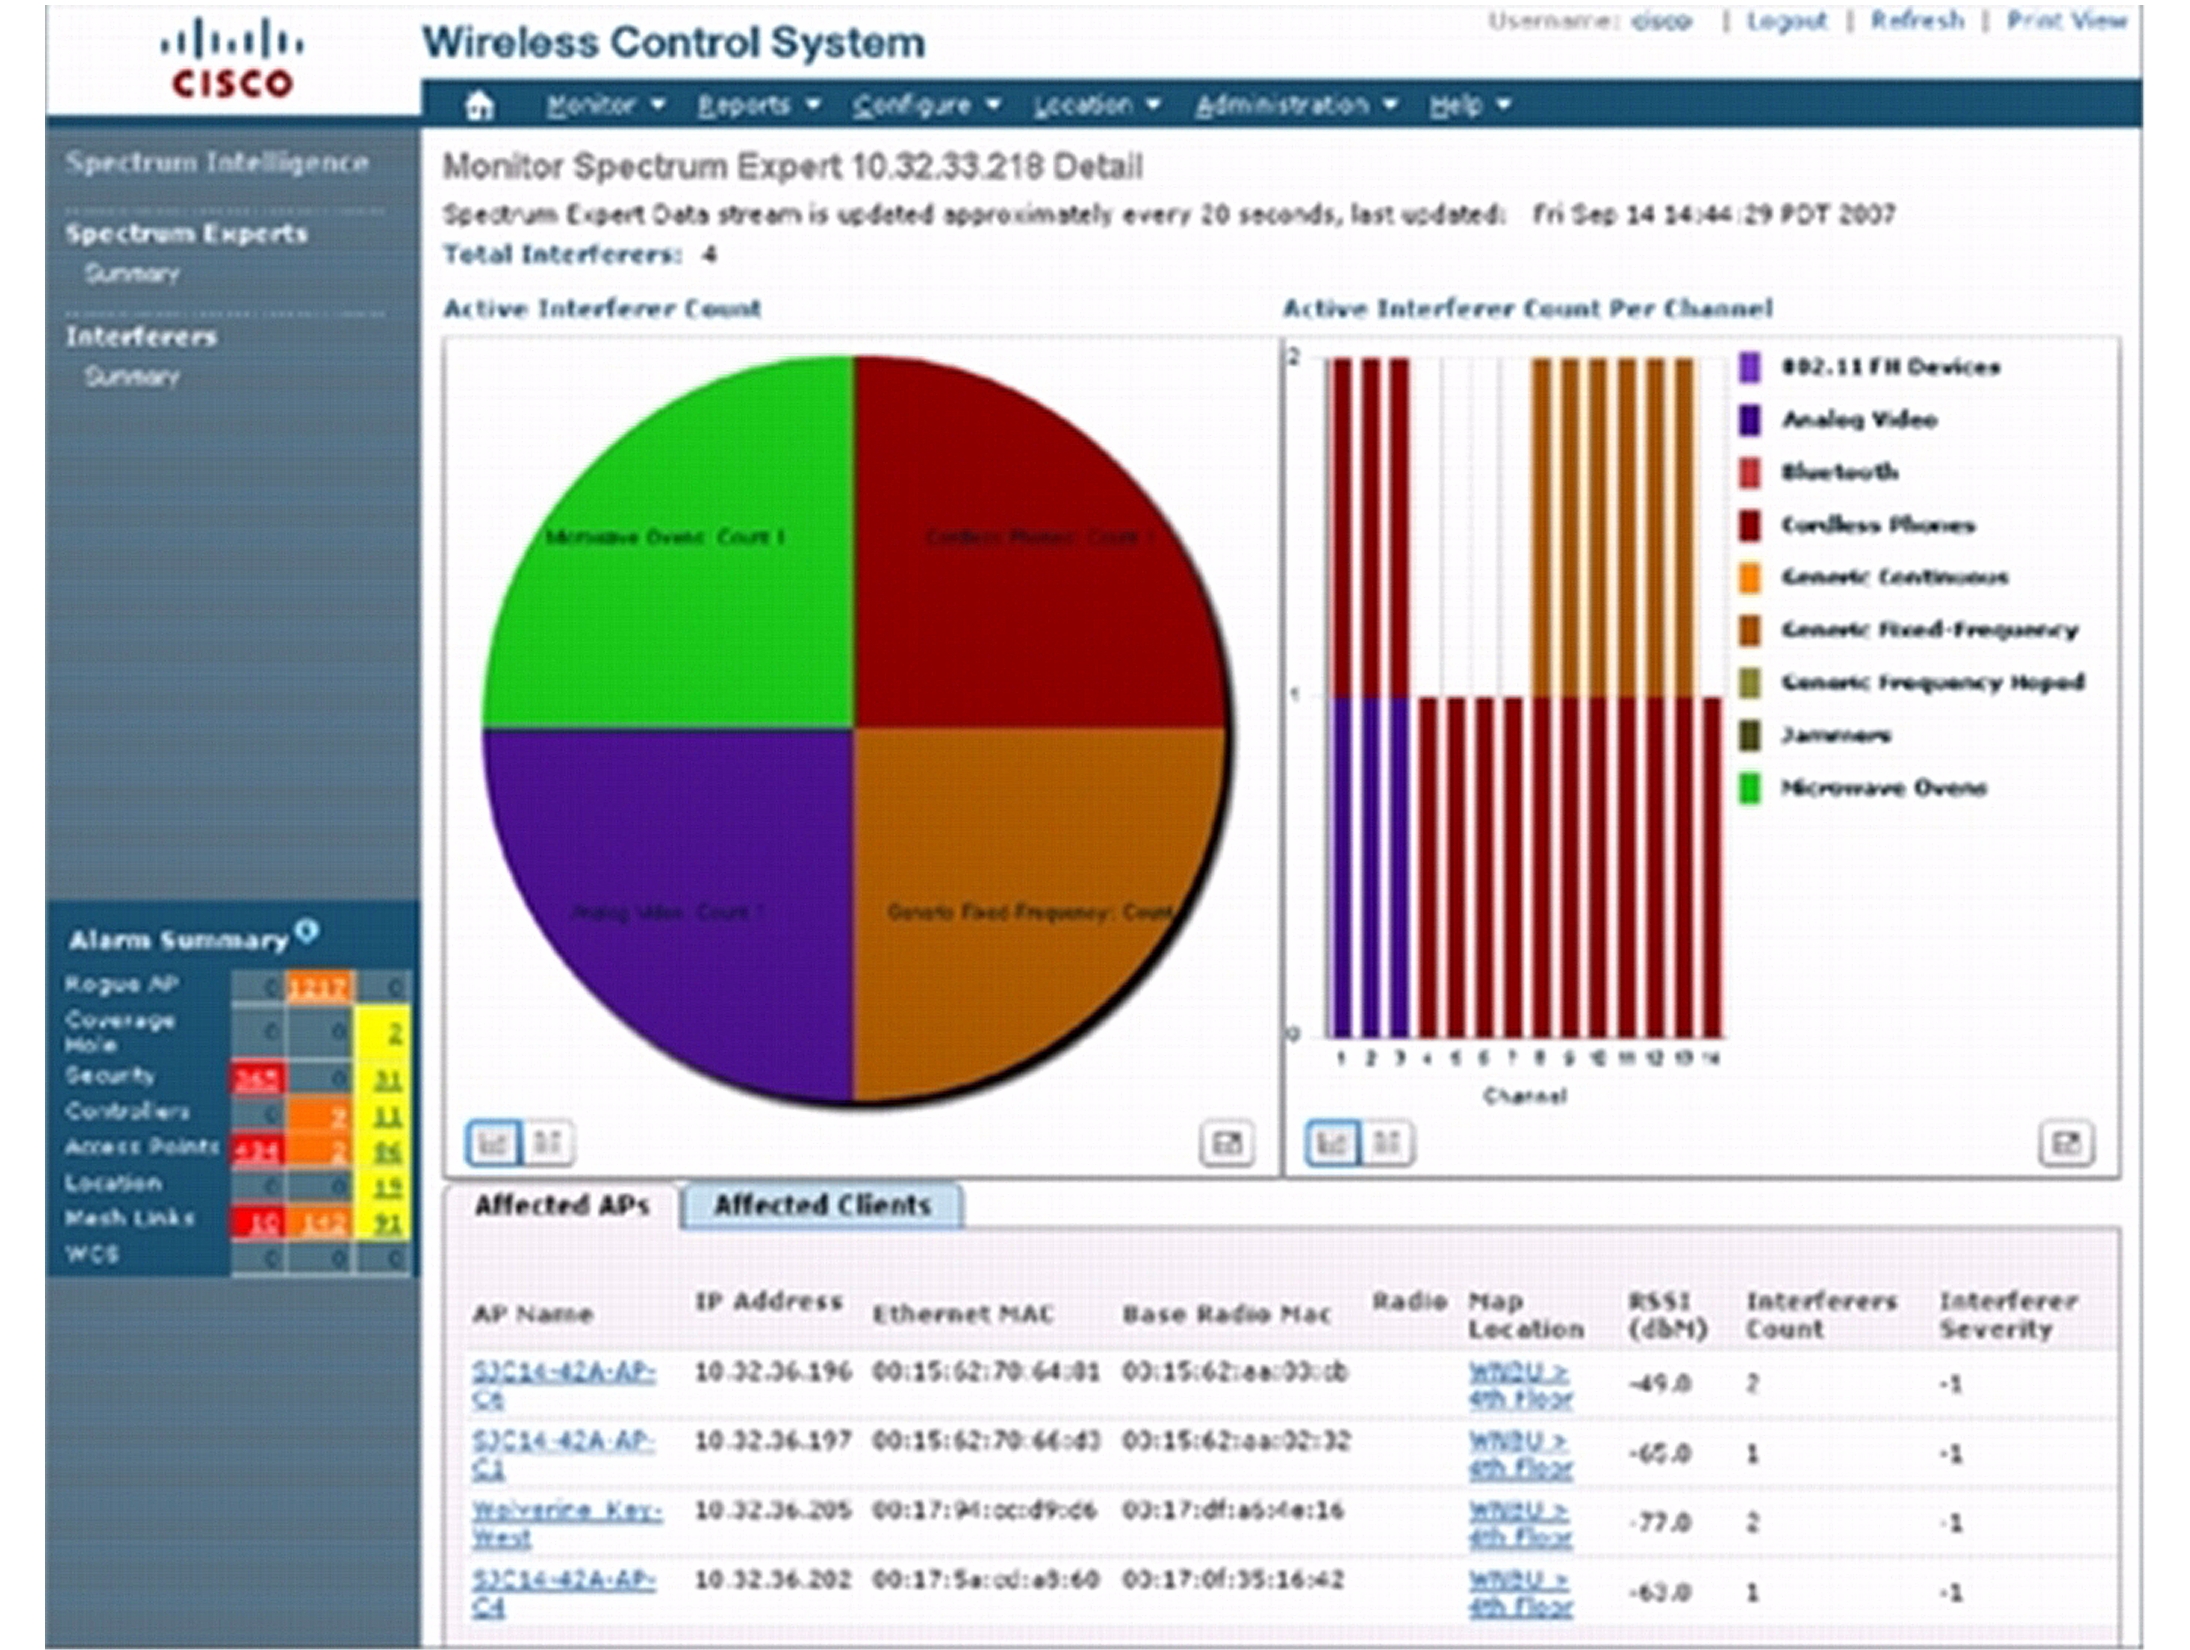Switch pie chart panel to table view icon
The width and height of the screenshot is (2190, 1650).
(x=547, y=1142)
